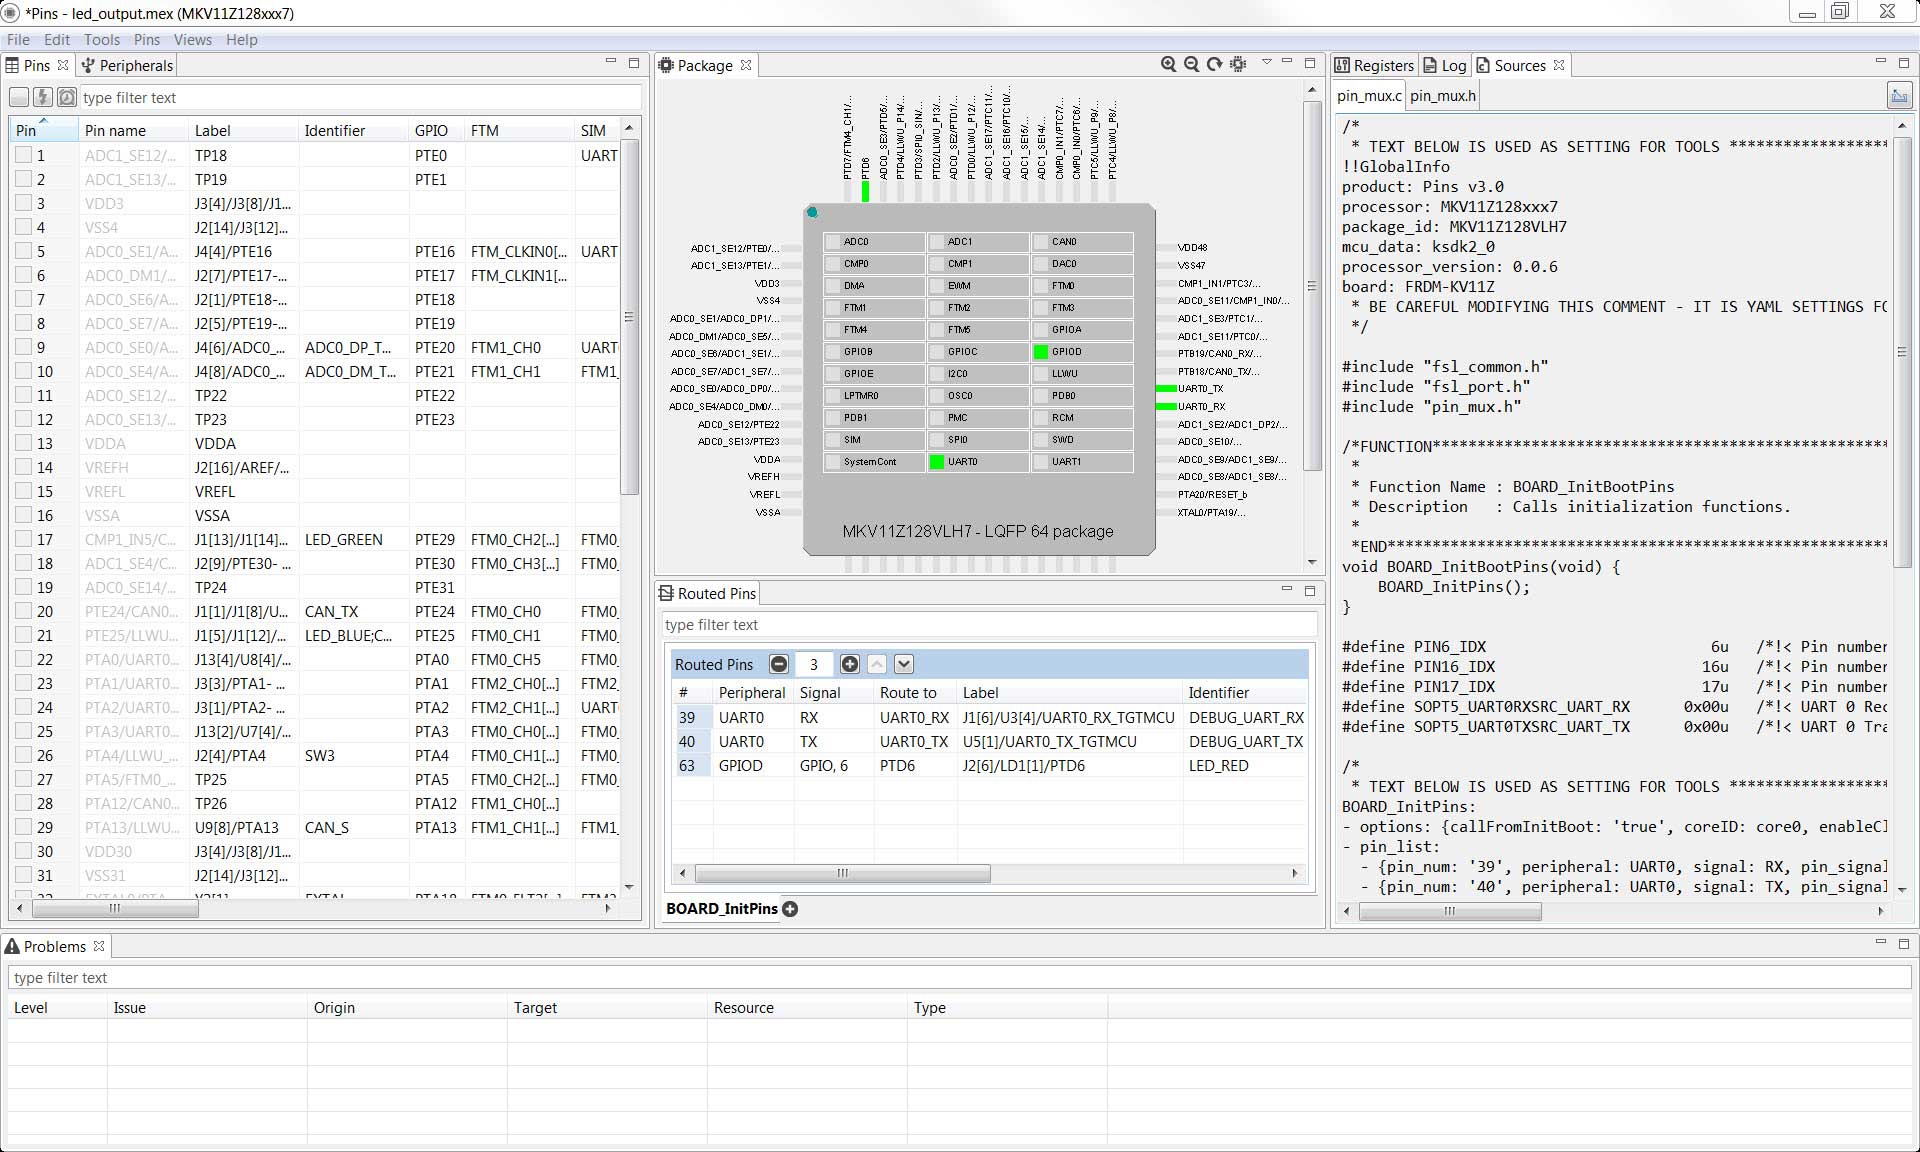Remove a routed pin with minus icon
This screenshot has height=1152, width=1920.
(x=779, y=664)
